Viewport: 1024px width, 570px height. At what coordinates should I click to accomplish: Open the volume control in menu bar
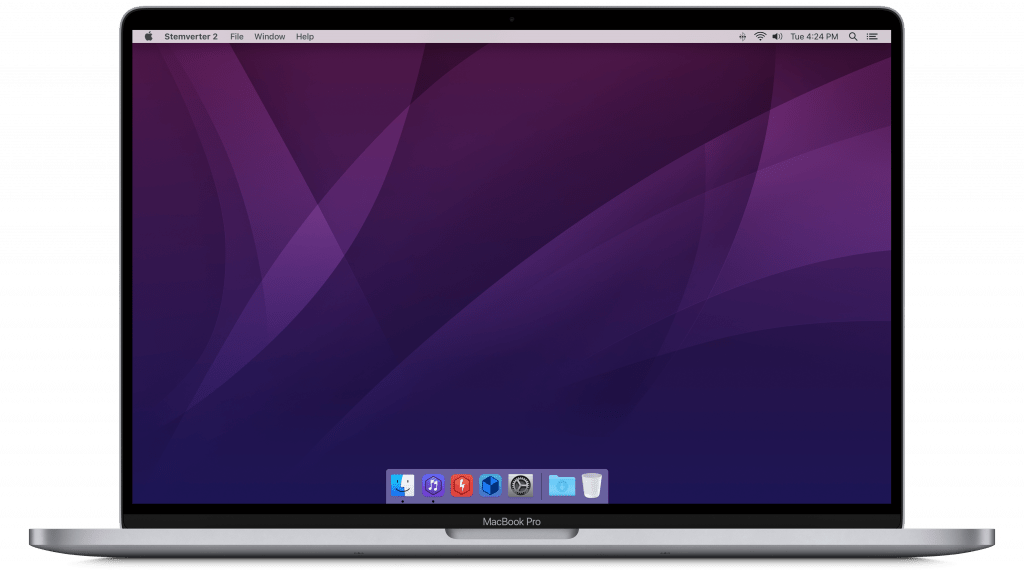click(777, 37)
